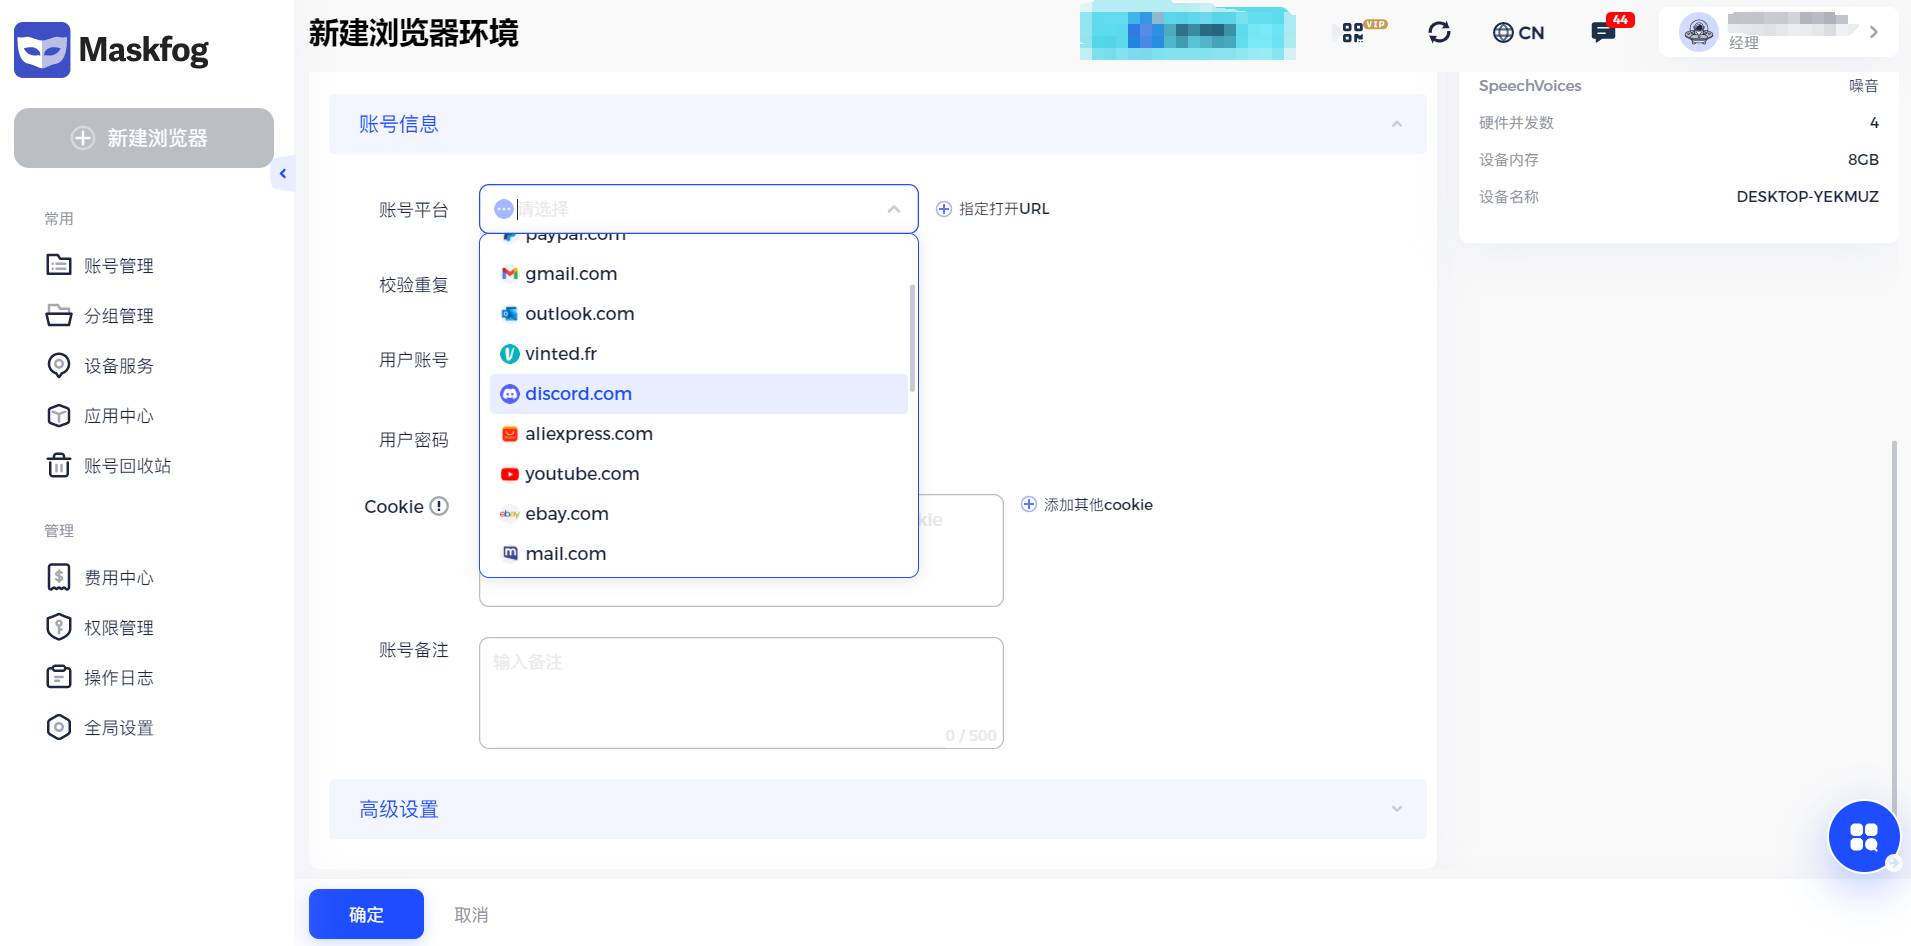Click the user avatar icon

point(1698,32)
